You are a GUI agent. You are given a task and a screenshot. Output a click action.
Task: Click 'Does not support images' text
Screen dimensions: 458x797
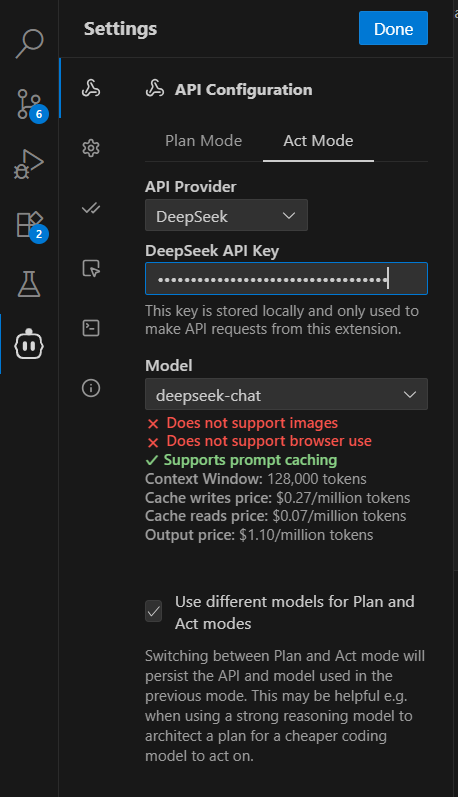coord(252,423)
